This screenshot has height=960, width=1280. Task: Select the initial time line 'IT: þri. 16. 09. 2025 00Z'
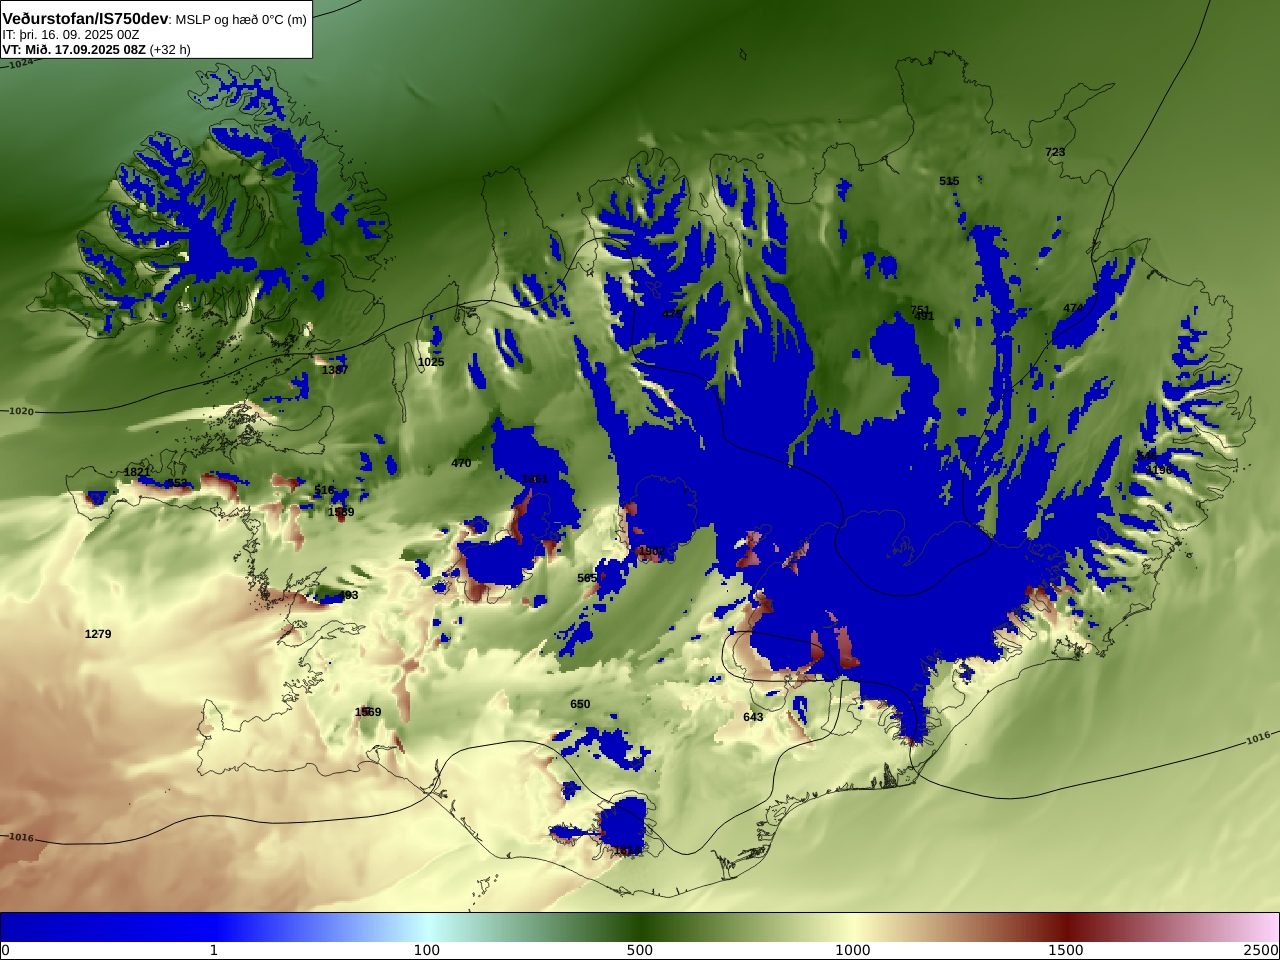click(70, 34)
